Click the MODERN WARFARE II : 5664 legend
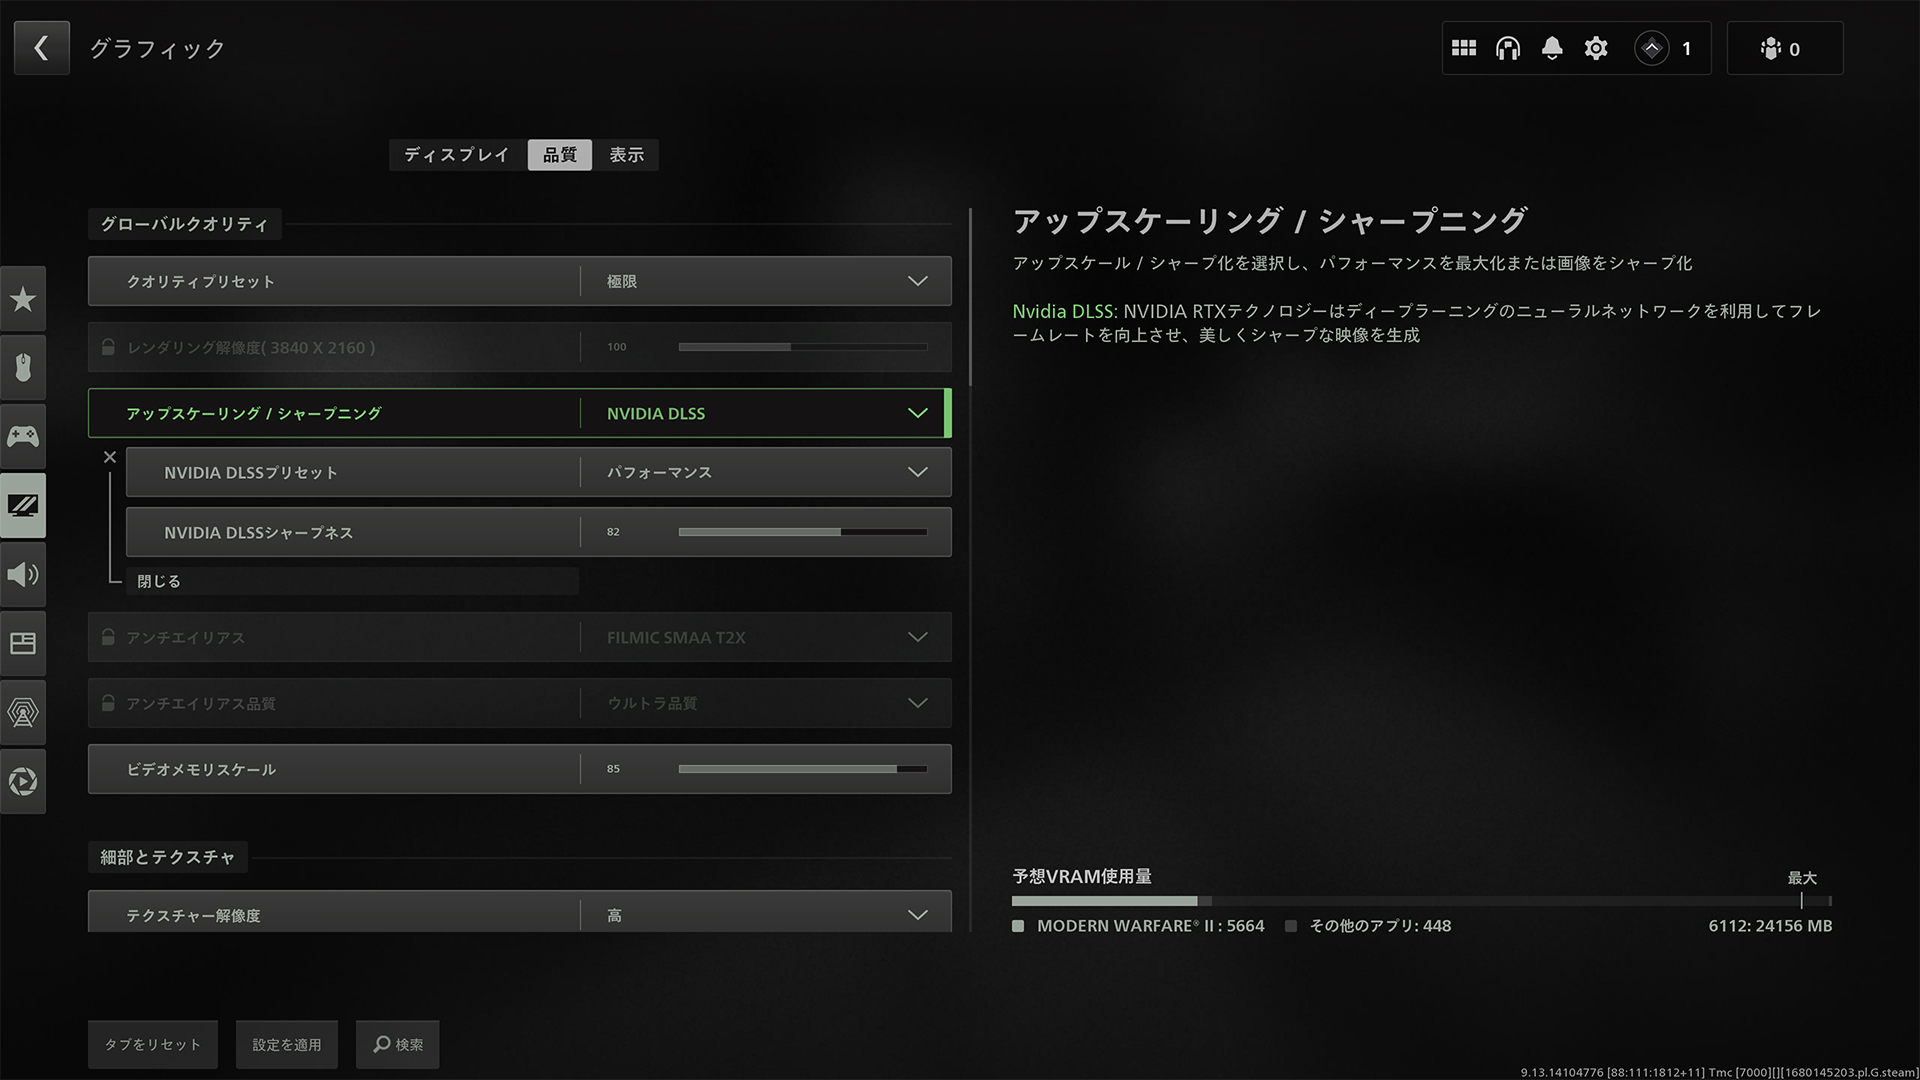Viewport: 1920px width, 1080px height. tap(1138, 926)
